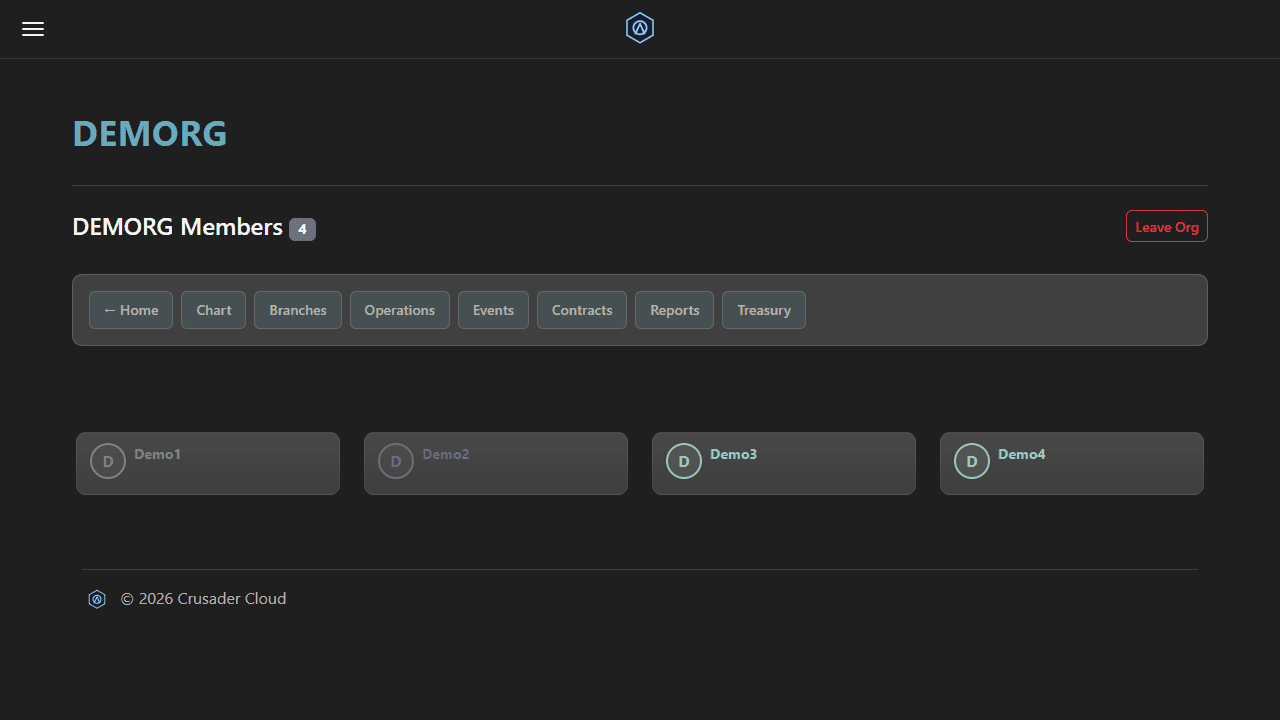
Task: Click the member count badge showing 4
Action: 302,229
